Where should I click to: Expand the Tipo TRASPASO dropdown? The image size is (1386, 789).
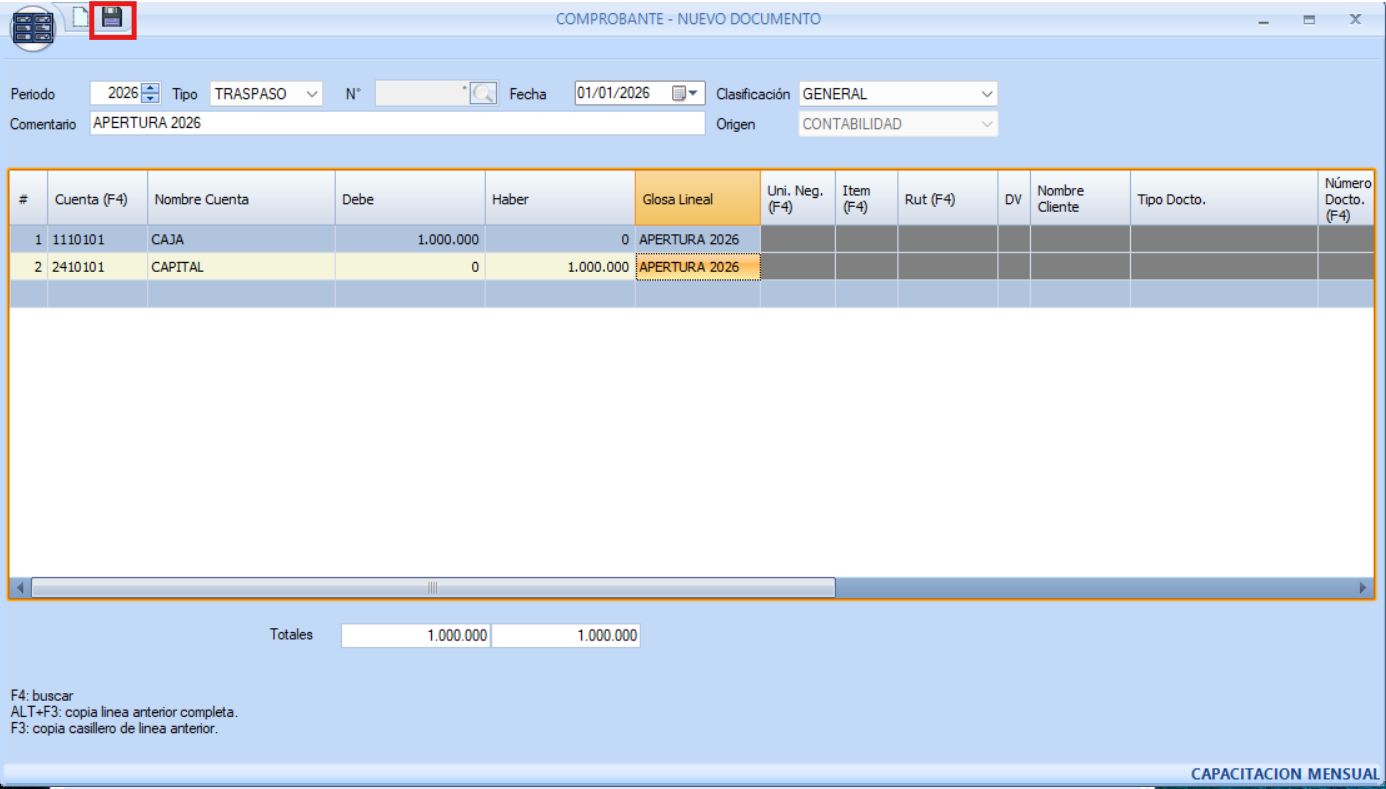[313, 94]
